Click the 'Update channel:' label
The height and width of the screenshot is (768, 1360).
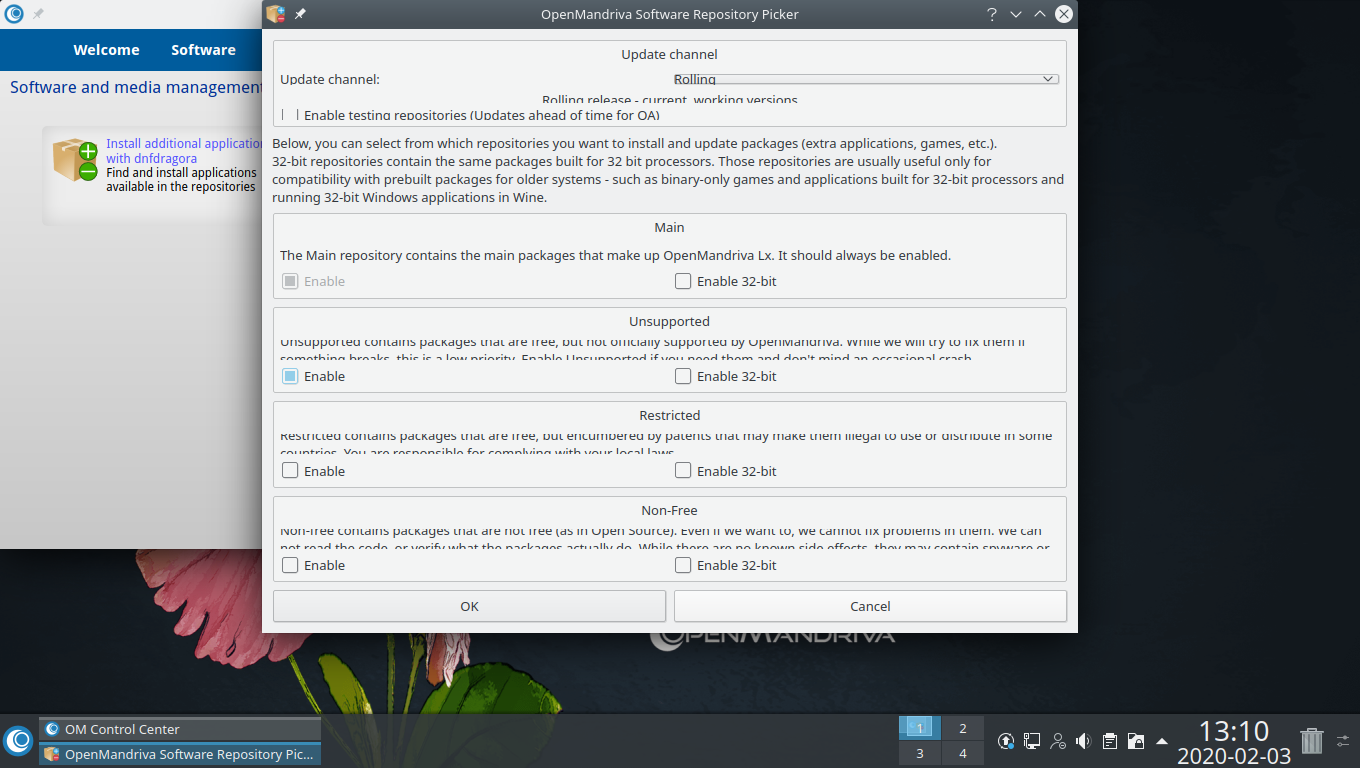coord(330,79)
